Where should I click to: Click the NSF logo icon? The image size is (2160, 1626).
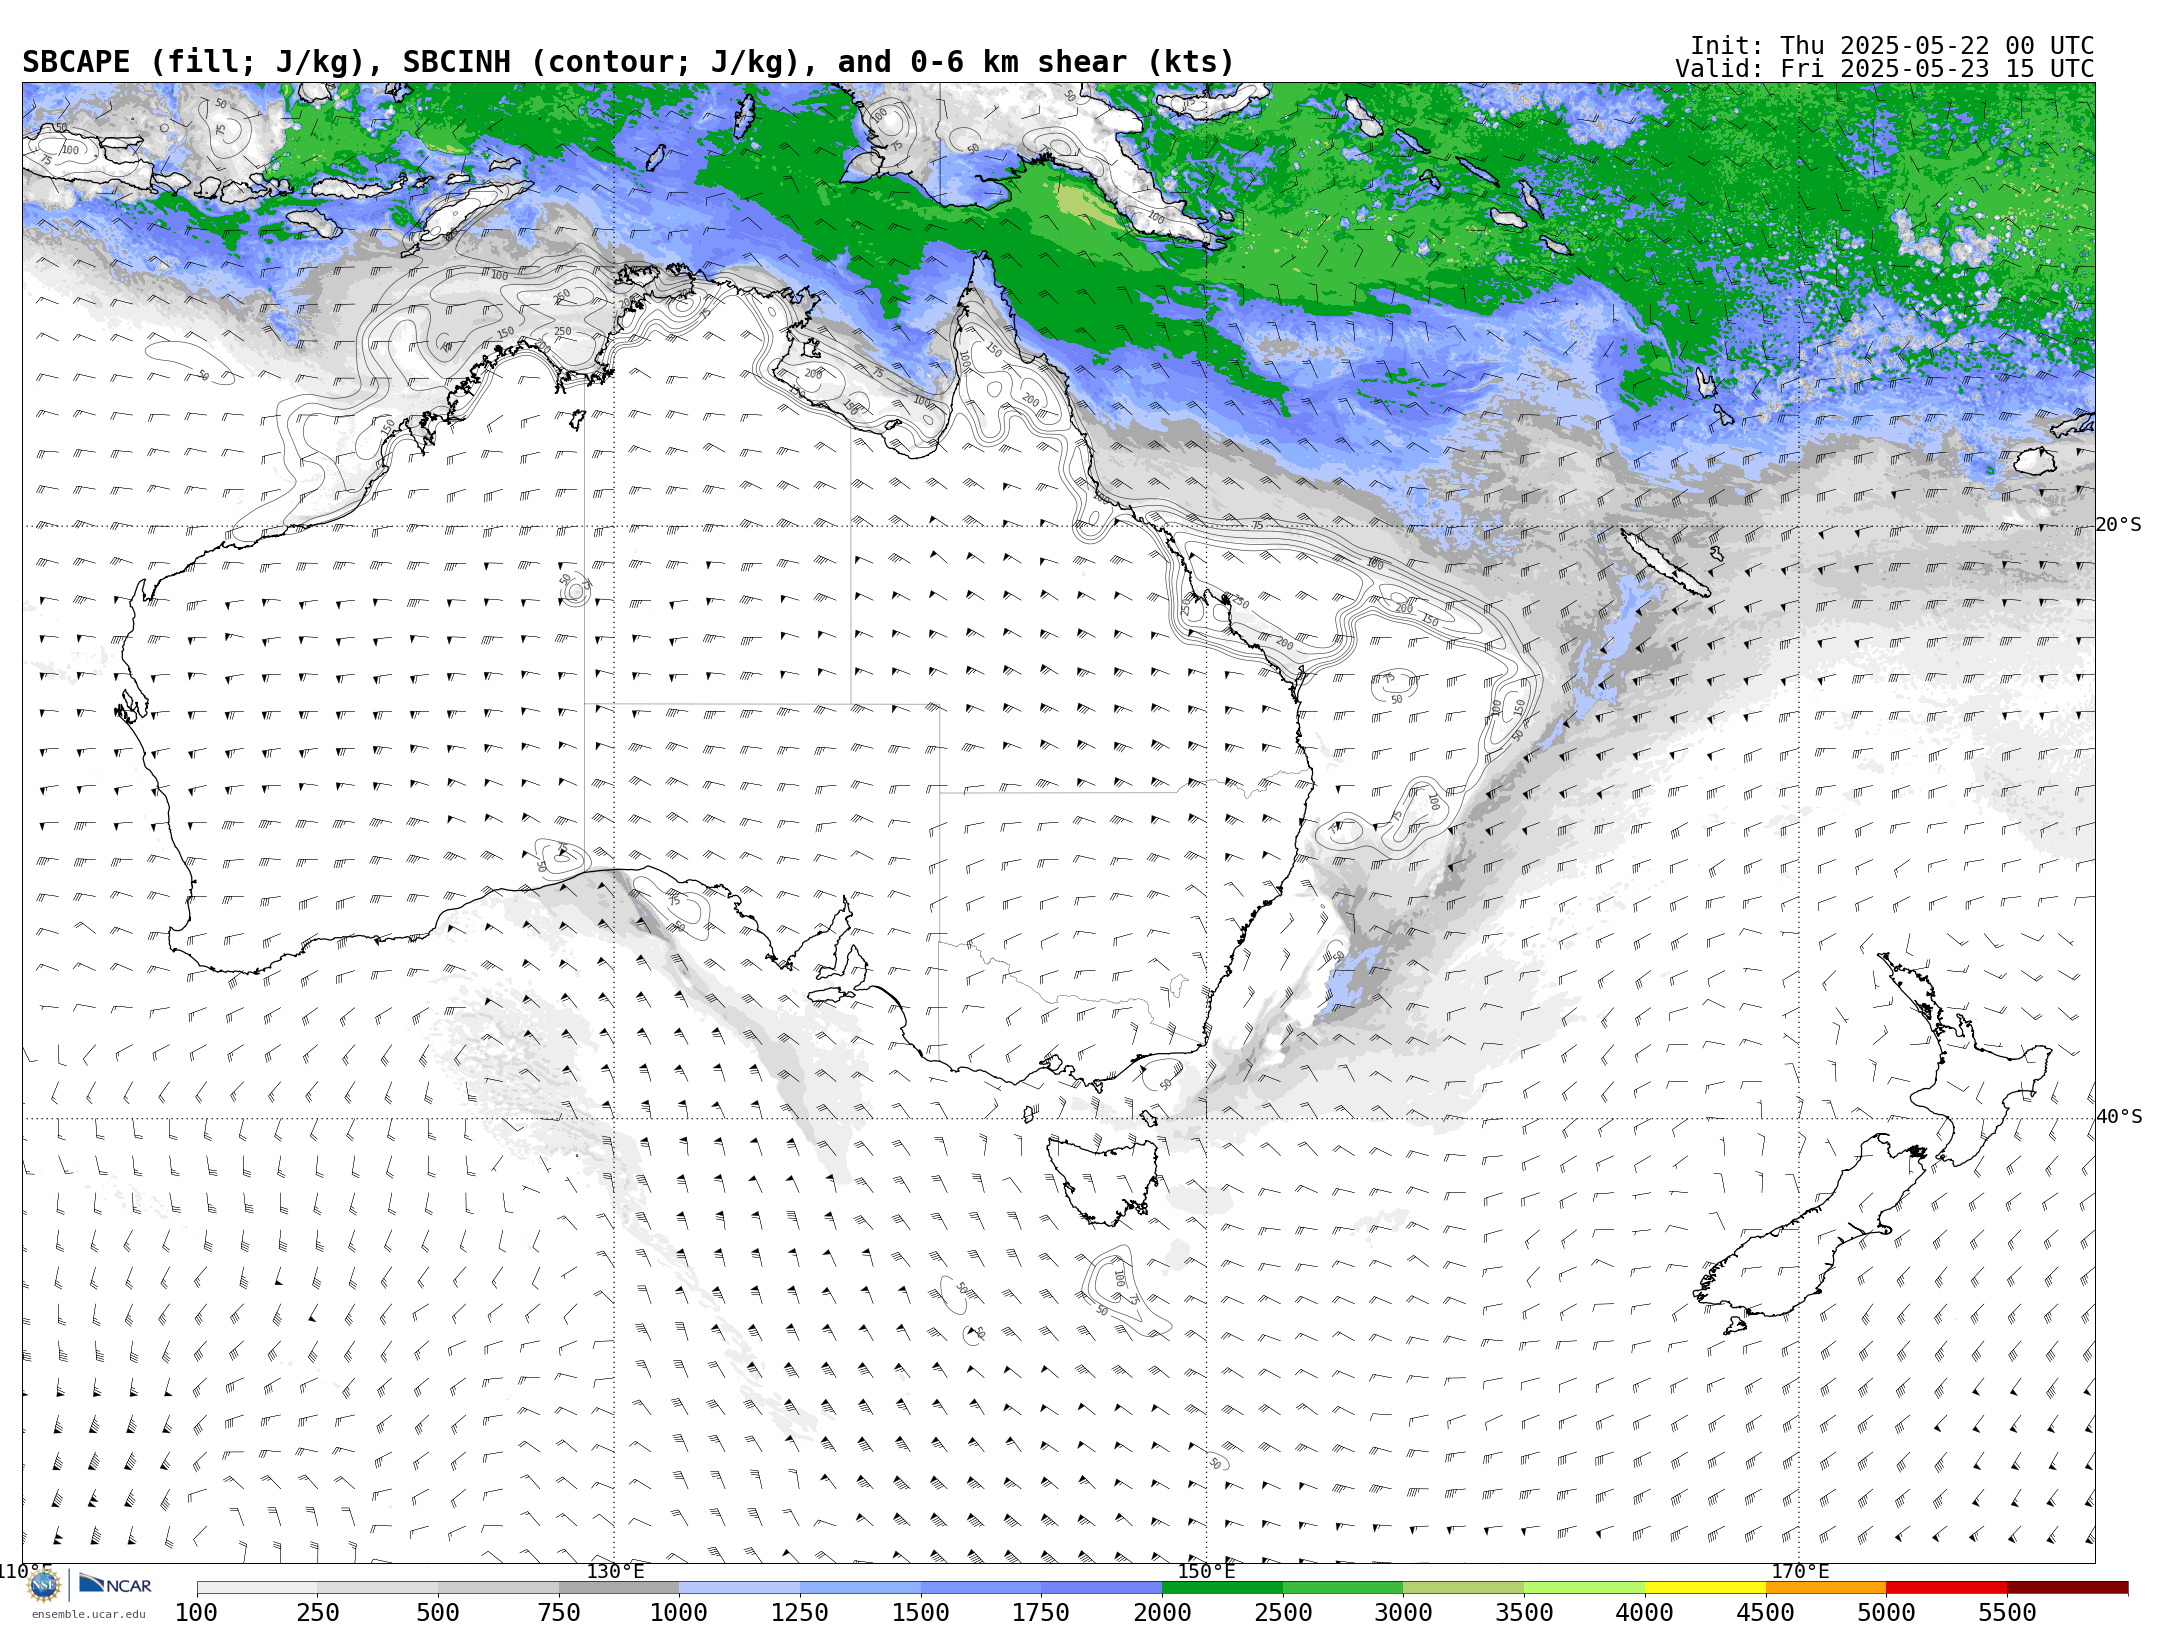click(x=44, y=1585)
